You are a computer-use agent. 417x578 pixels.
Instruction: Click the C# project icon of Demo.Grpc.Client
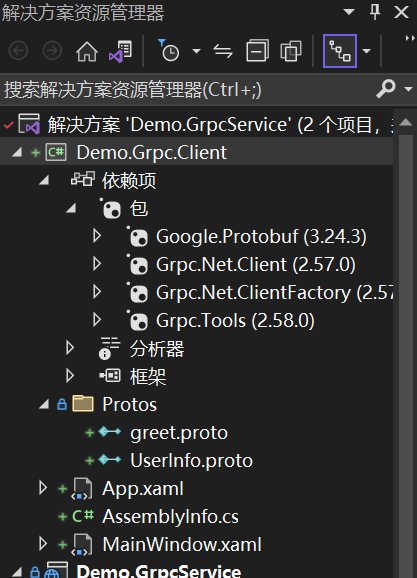click(56, 152)
